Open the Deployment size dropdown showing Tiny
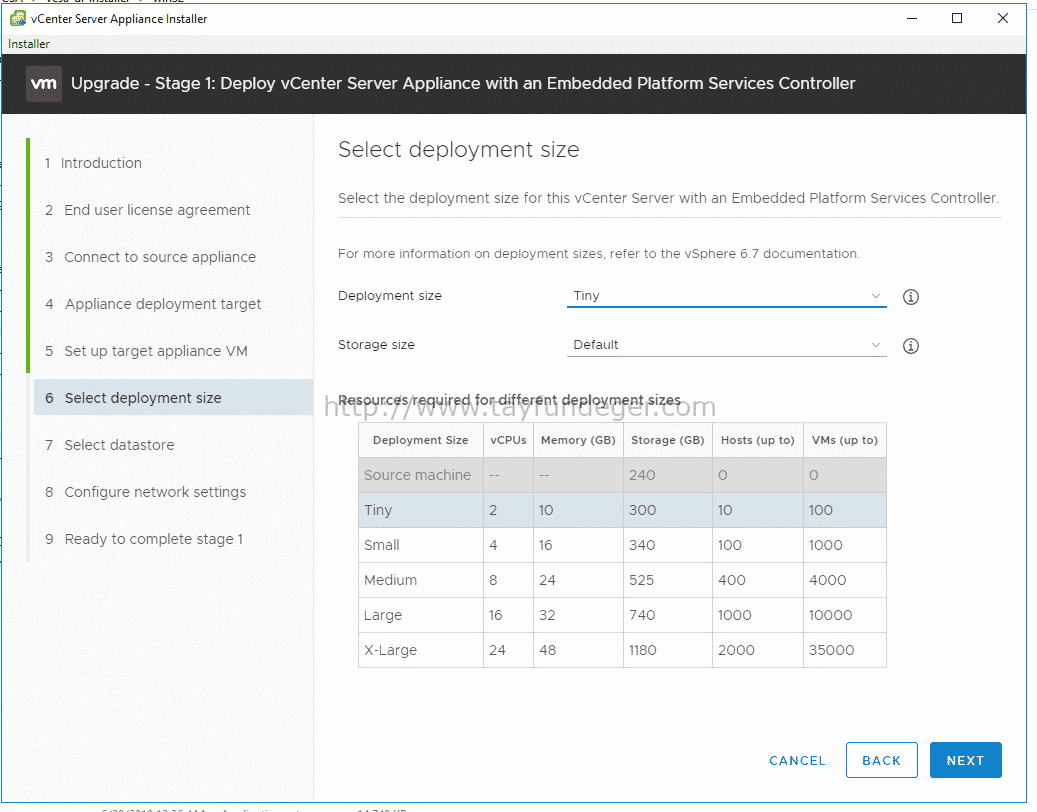The image size is (1037, 812). 726,296
